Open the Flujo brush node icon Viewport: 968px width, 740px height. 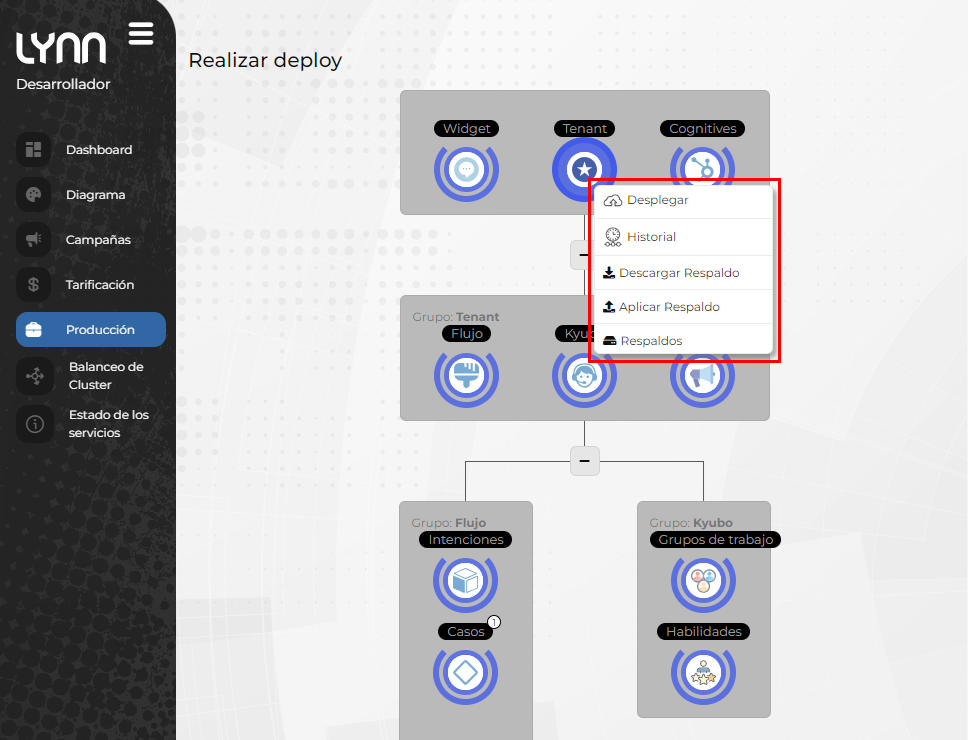(x=466, y=376)
